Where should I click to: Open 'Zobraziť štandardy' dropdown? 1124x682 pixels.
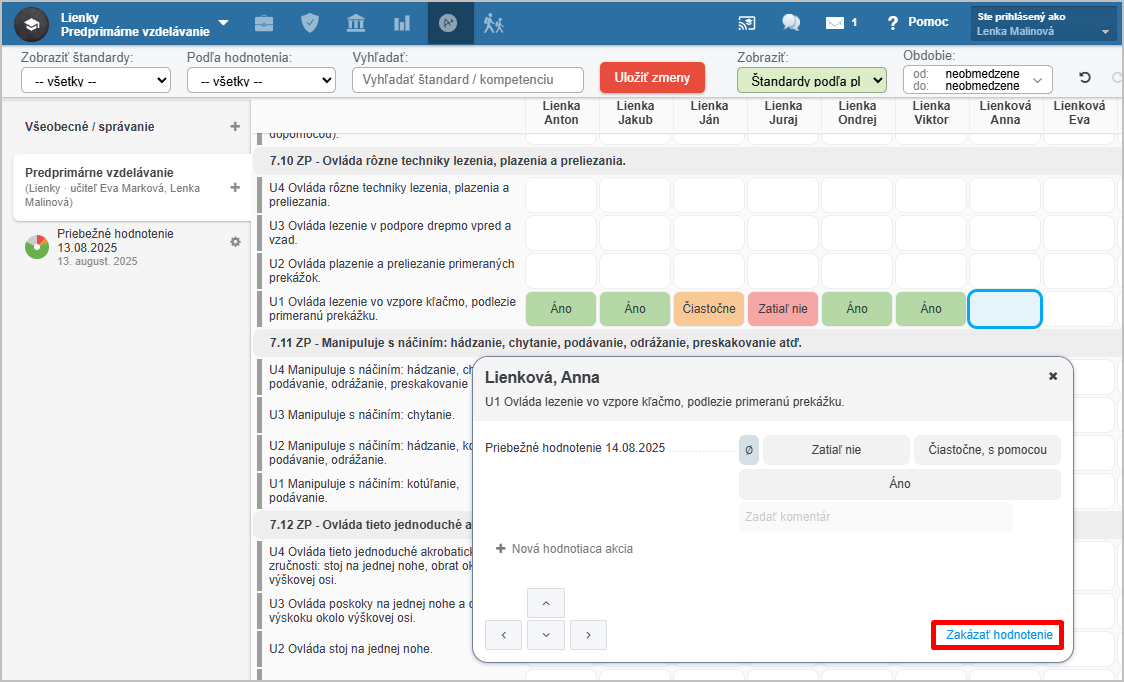click(x=96, y=81)
